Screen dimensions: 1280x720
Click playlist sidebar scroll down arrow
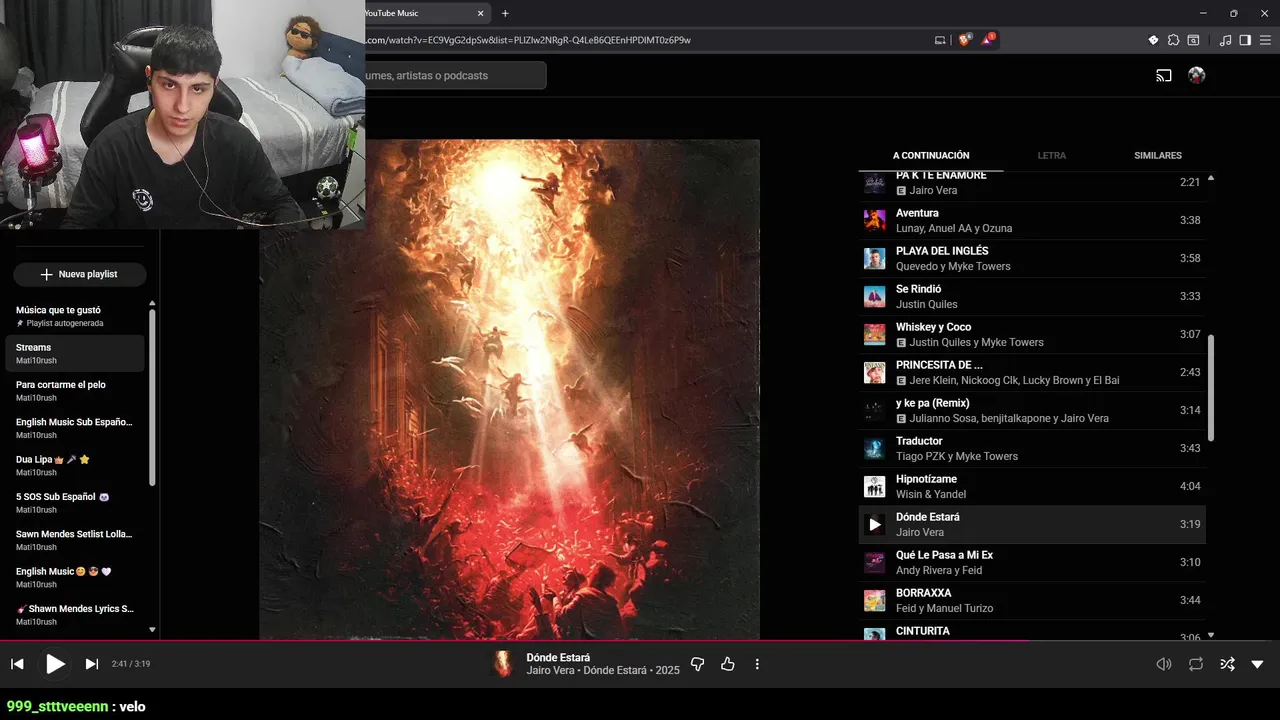[152, 630]
